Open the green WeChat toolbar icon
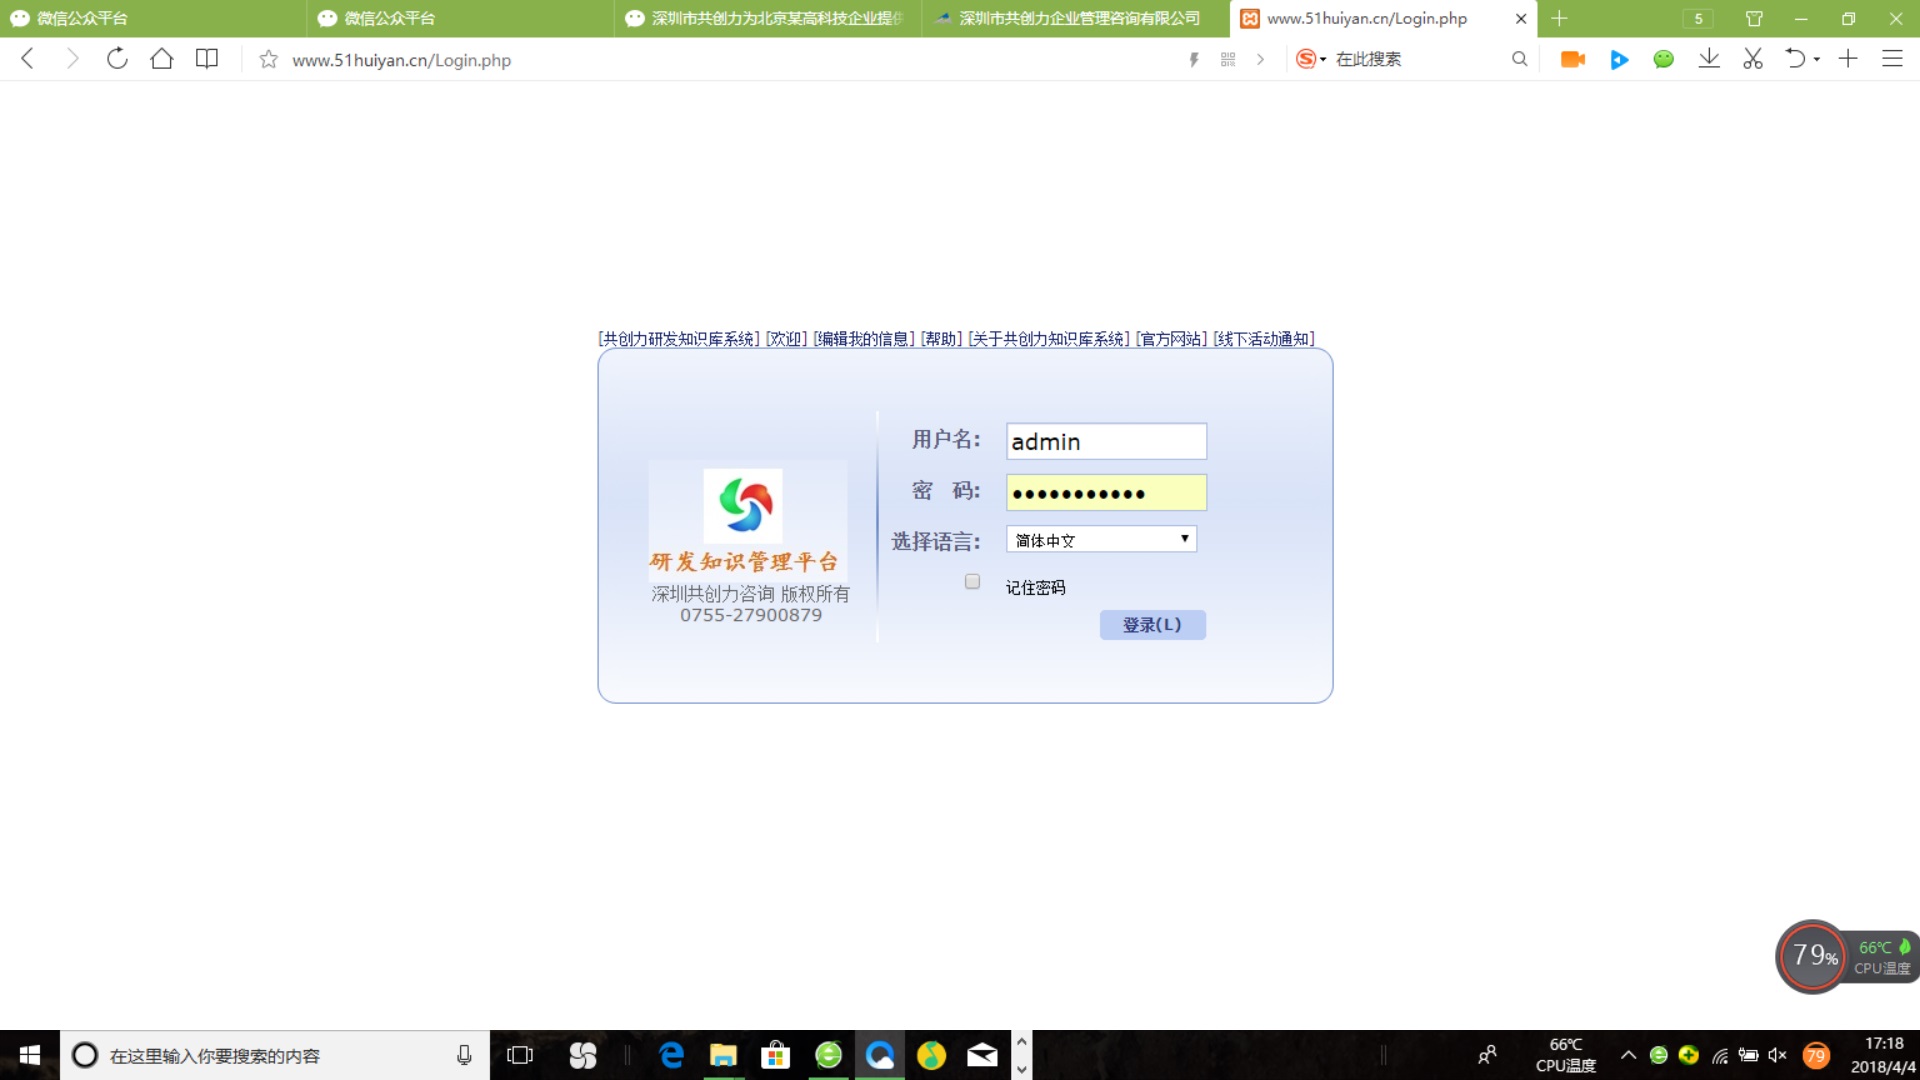Image resolution: width=1920 pixels, height=1080 pixels. (x=1664, y=60)
